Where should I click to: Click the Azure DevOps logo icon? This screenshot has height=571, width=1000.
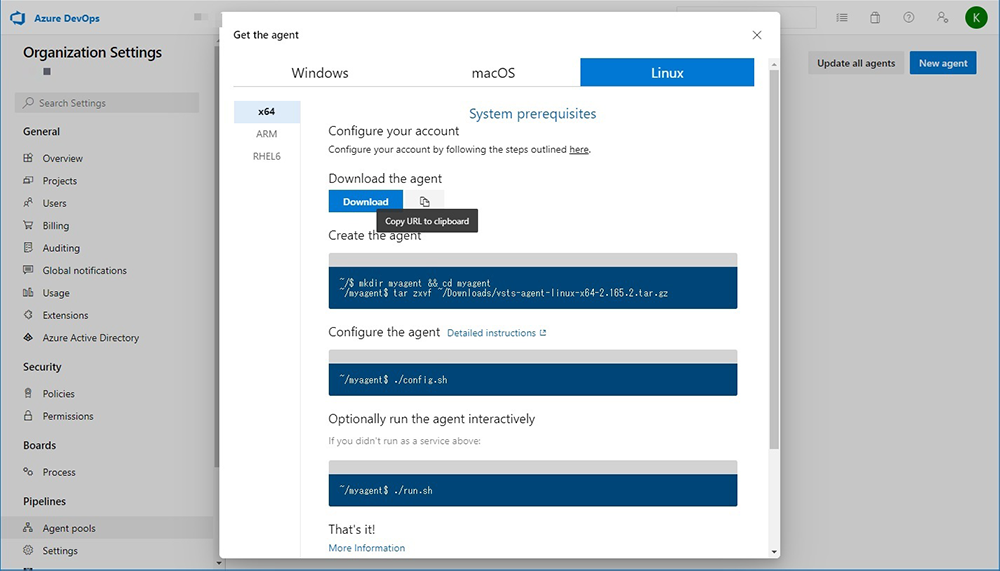(17, 18)
